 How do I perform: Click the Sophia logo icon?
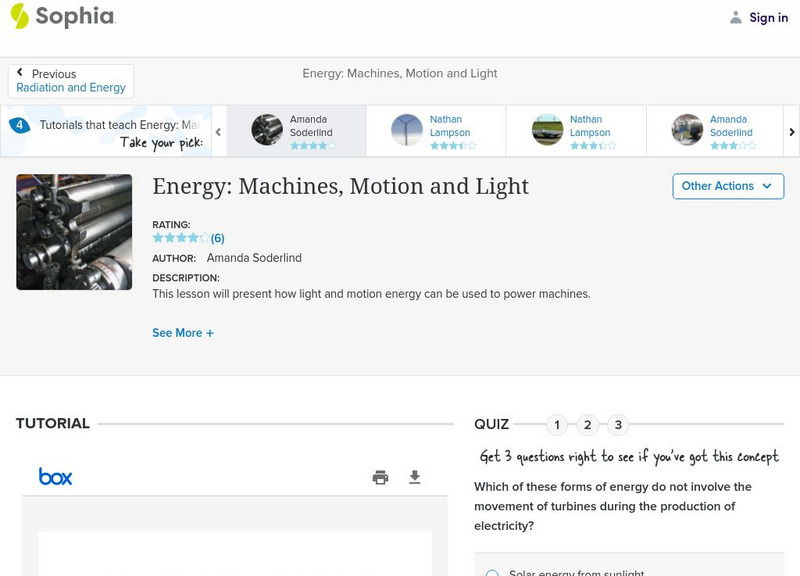tap(20, 16)
